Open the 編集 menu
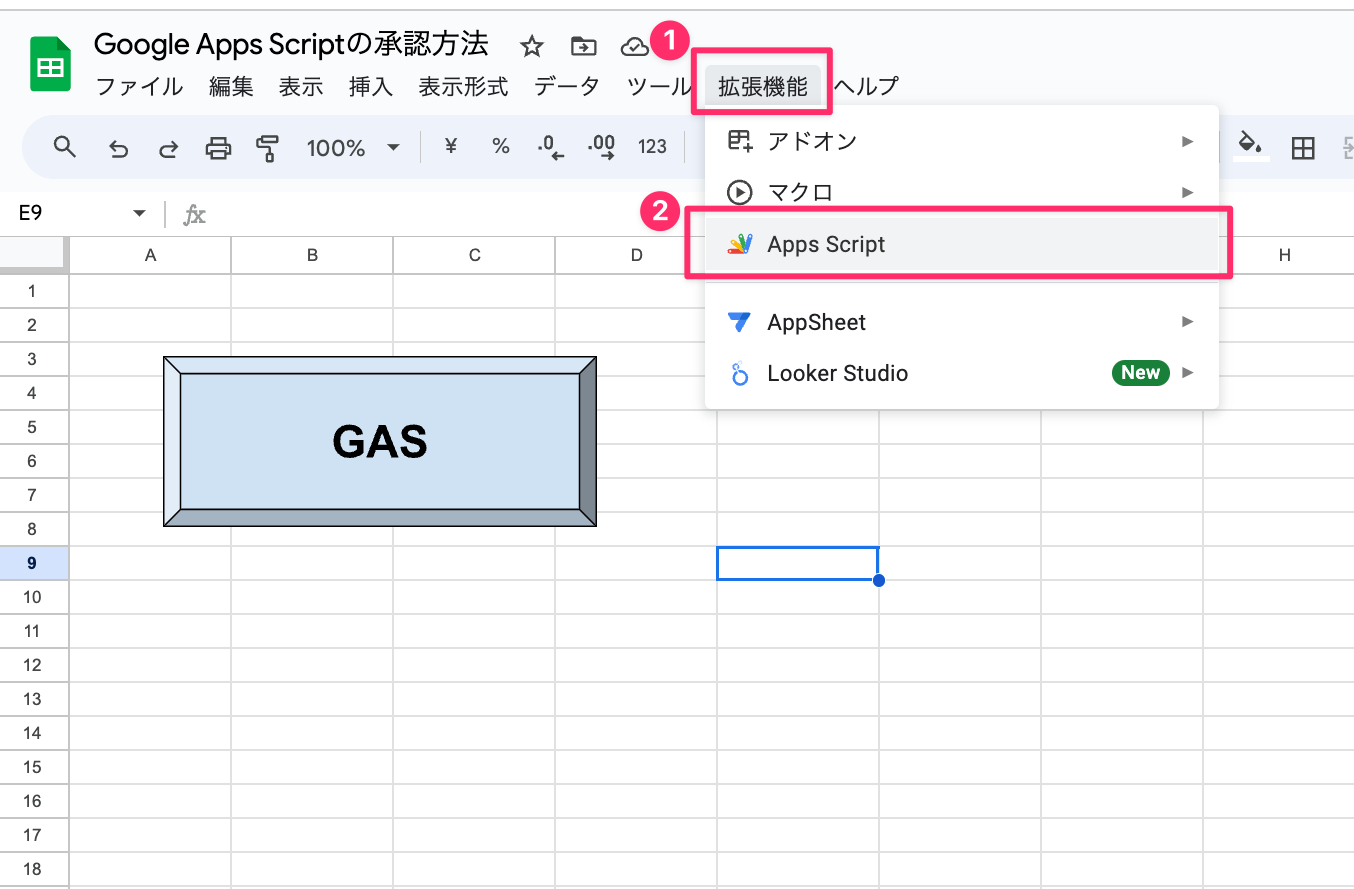 coord(231,87)
